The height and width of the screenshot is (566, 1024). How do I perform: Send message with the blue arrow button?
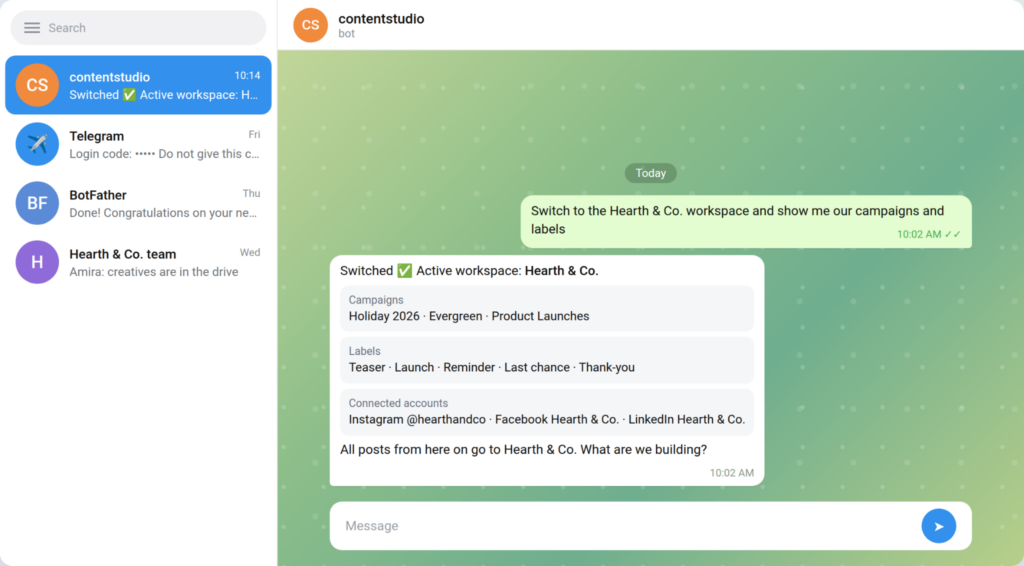[x=938, y=526]
